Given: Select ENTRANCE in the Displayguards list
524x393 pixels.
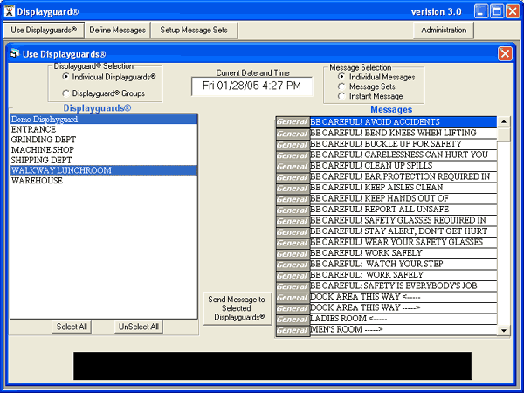Looking at the screenshot, I should point(103,129).
